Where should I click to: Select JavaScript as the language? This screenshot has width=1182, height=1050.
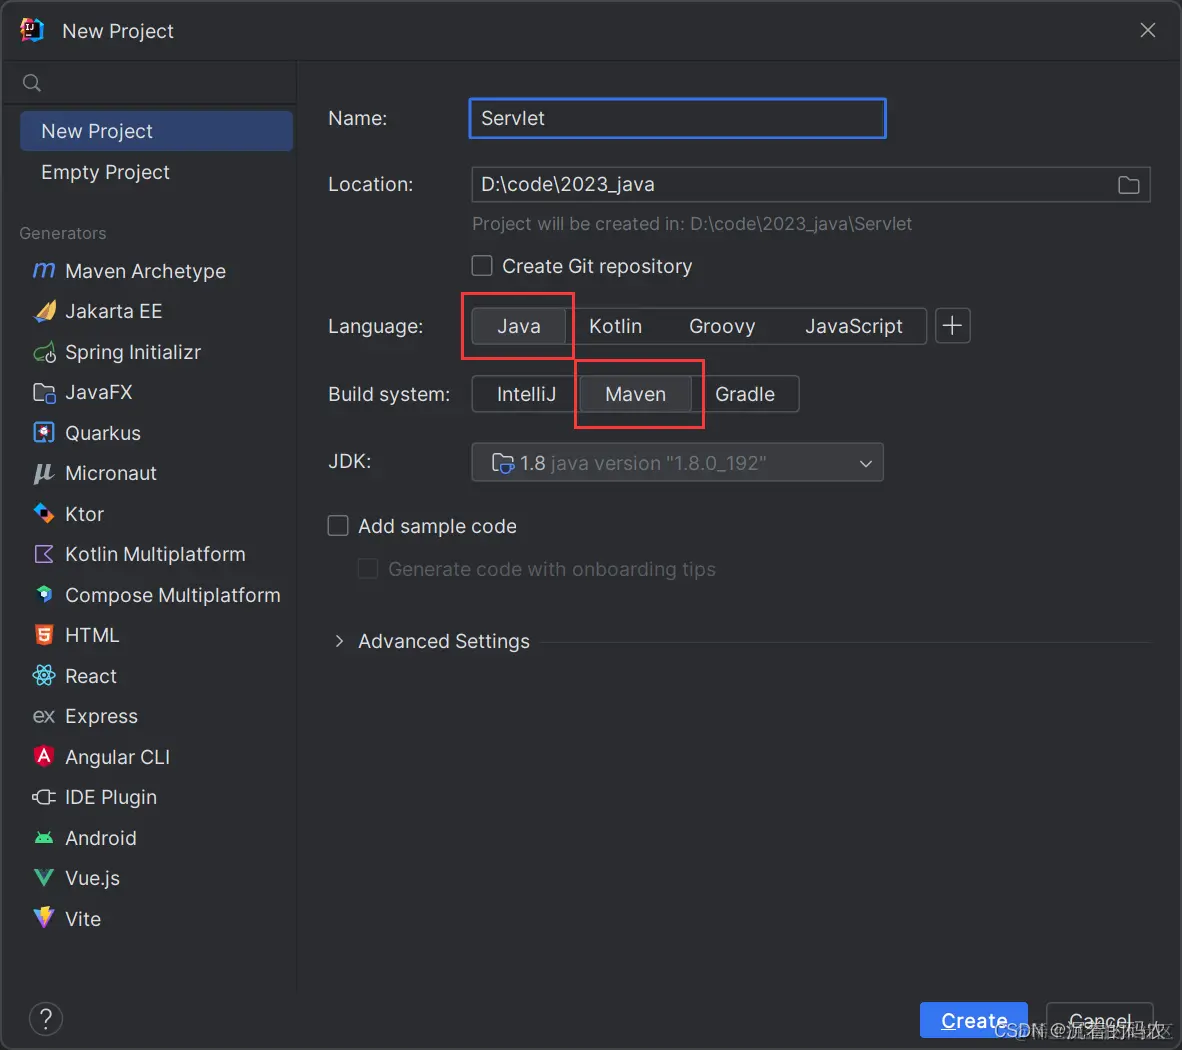coord(853,326)
